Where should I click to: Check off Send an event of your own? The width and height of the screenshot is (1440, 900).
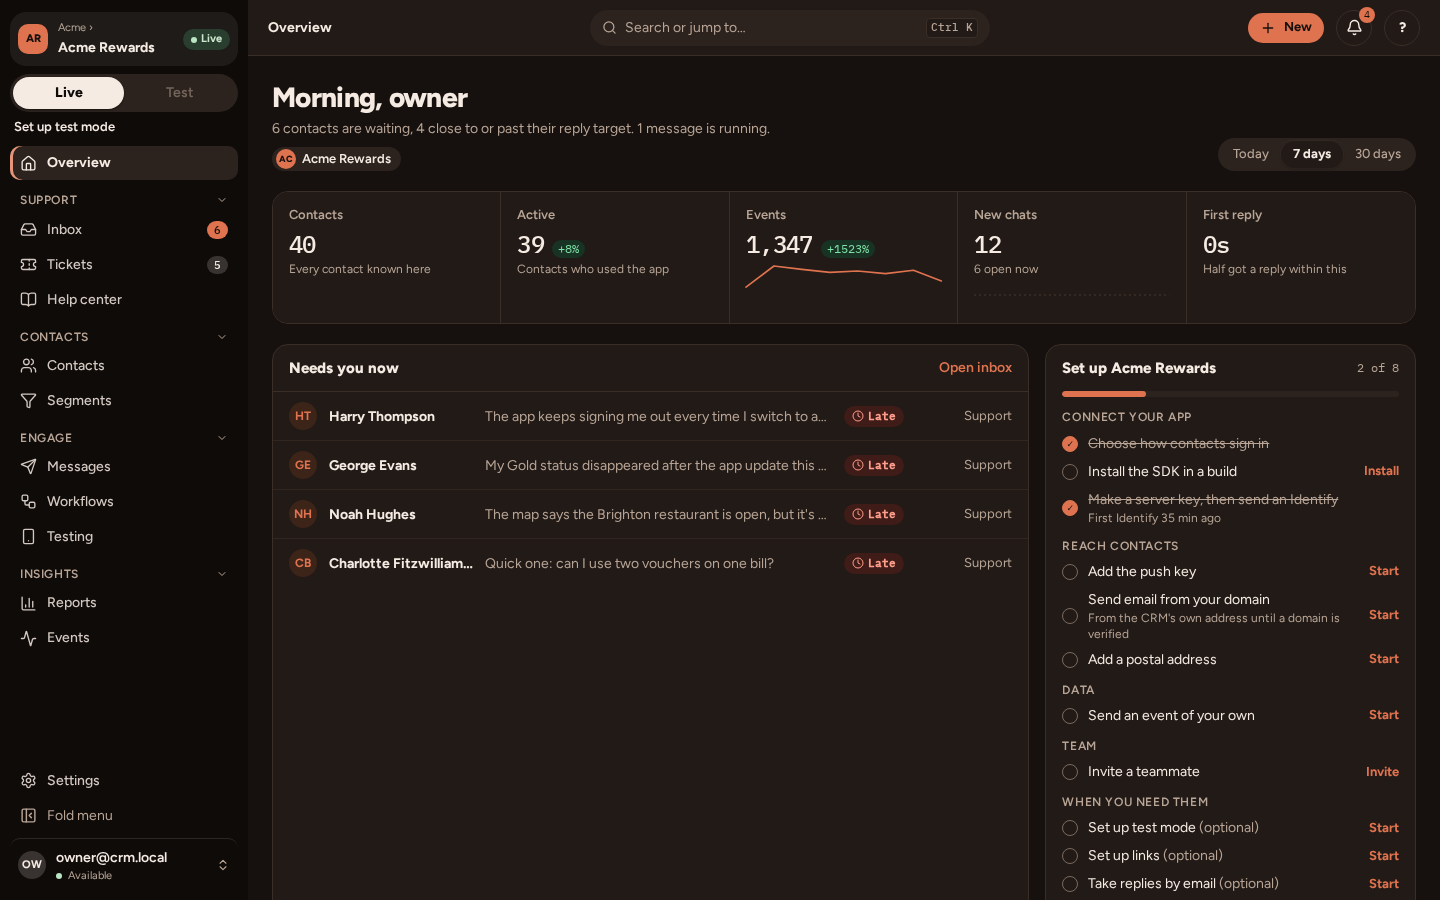[1070, 716]
